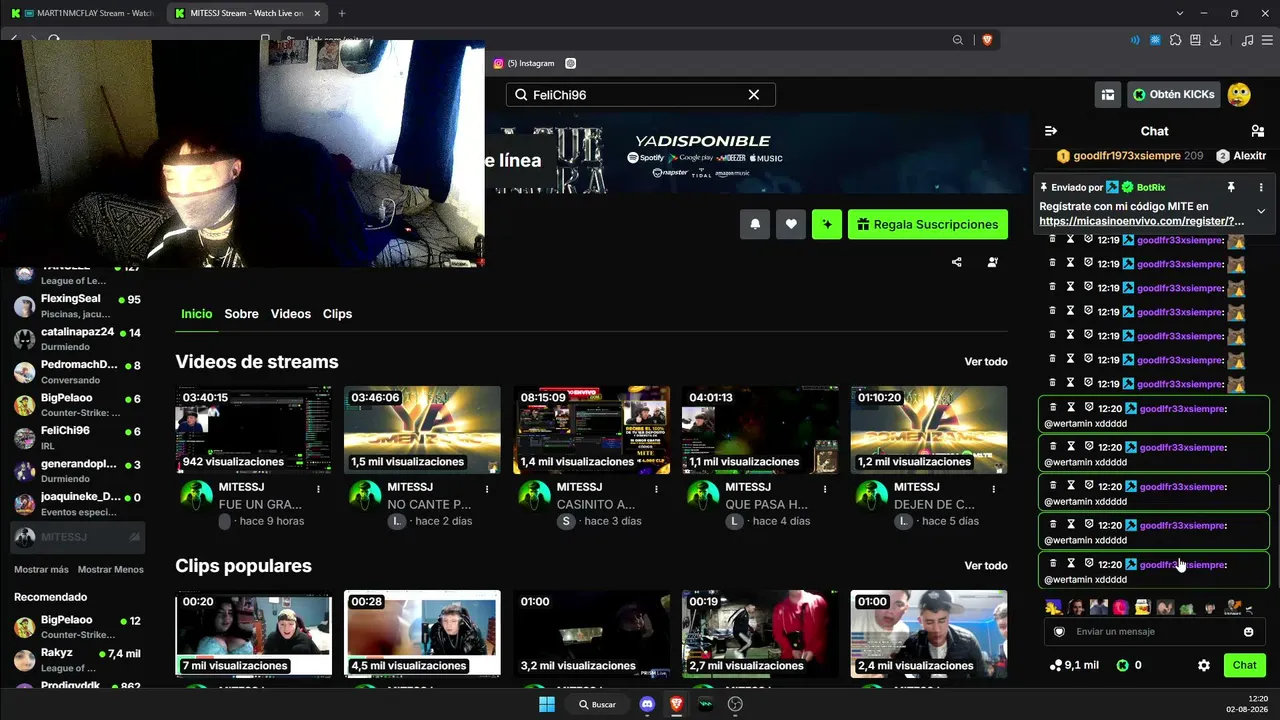Open the browser extensions puzzle icon
1280x720 pixels.
[x=1176, y=40]
